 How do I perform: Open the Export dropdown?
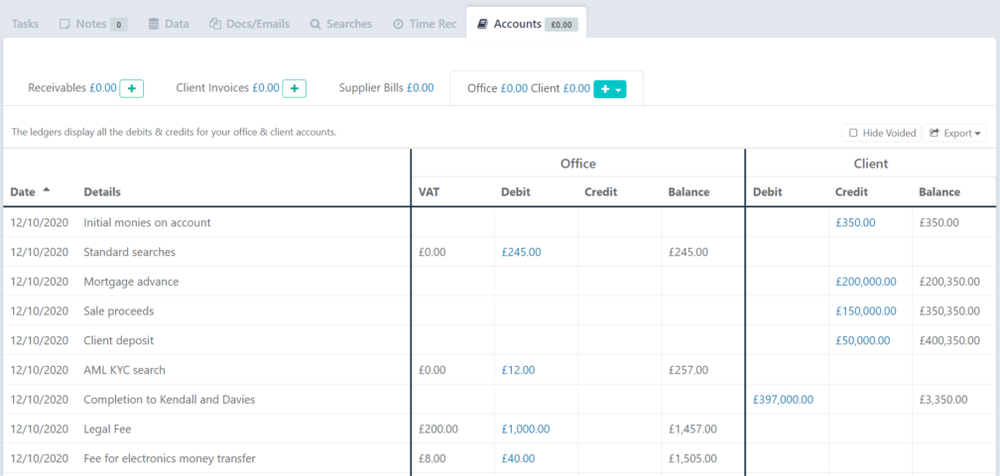pos(955,132)
